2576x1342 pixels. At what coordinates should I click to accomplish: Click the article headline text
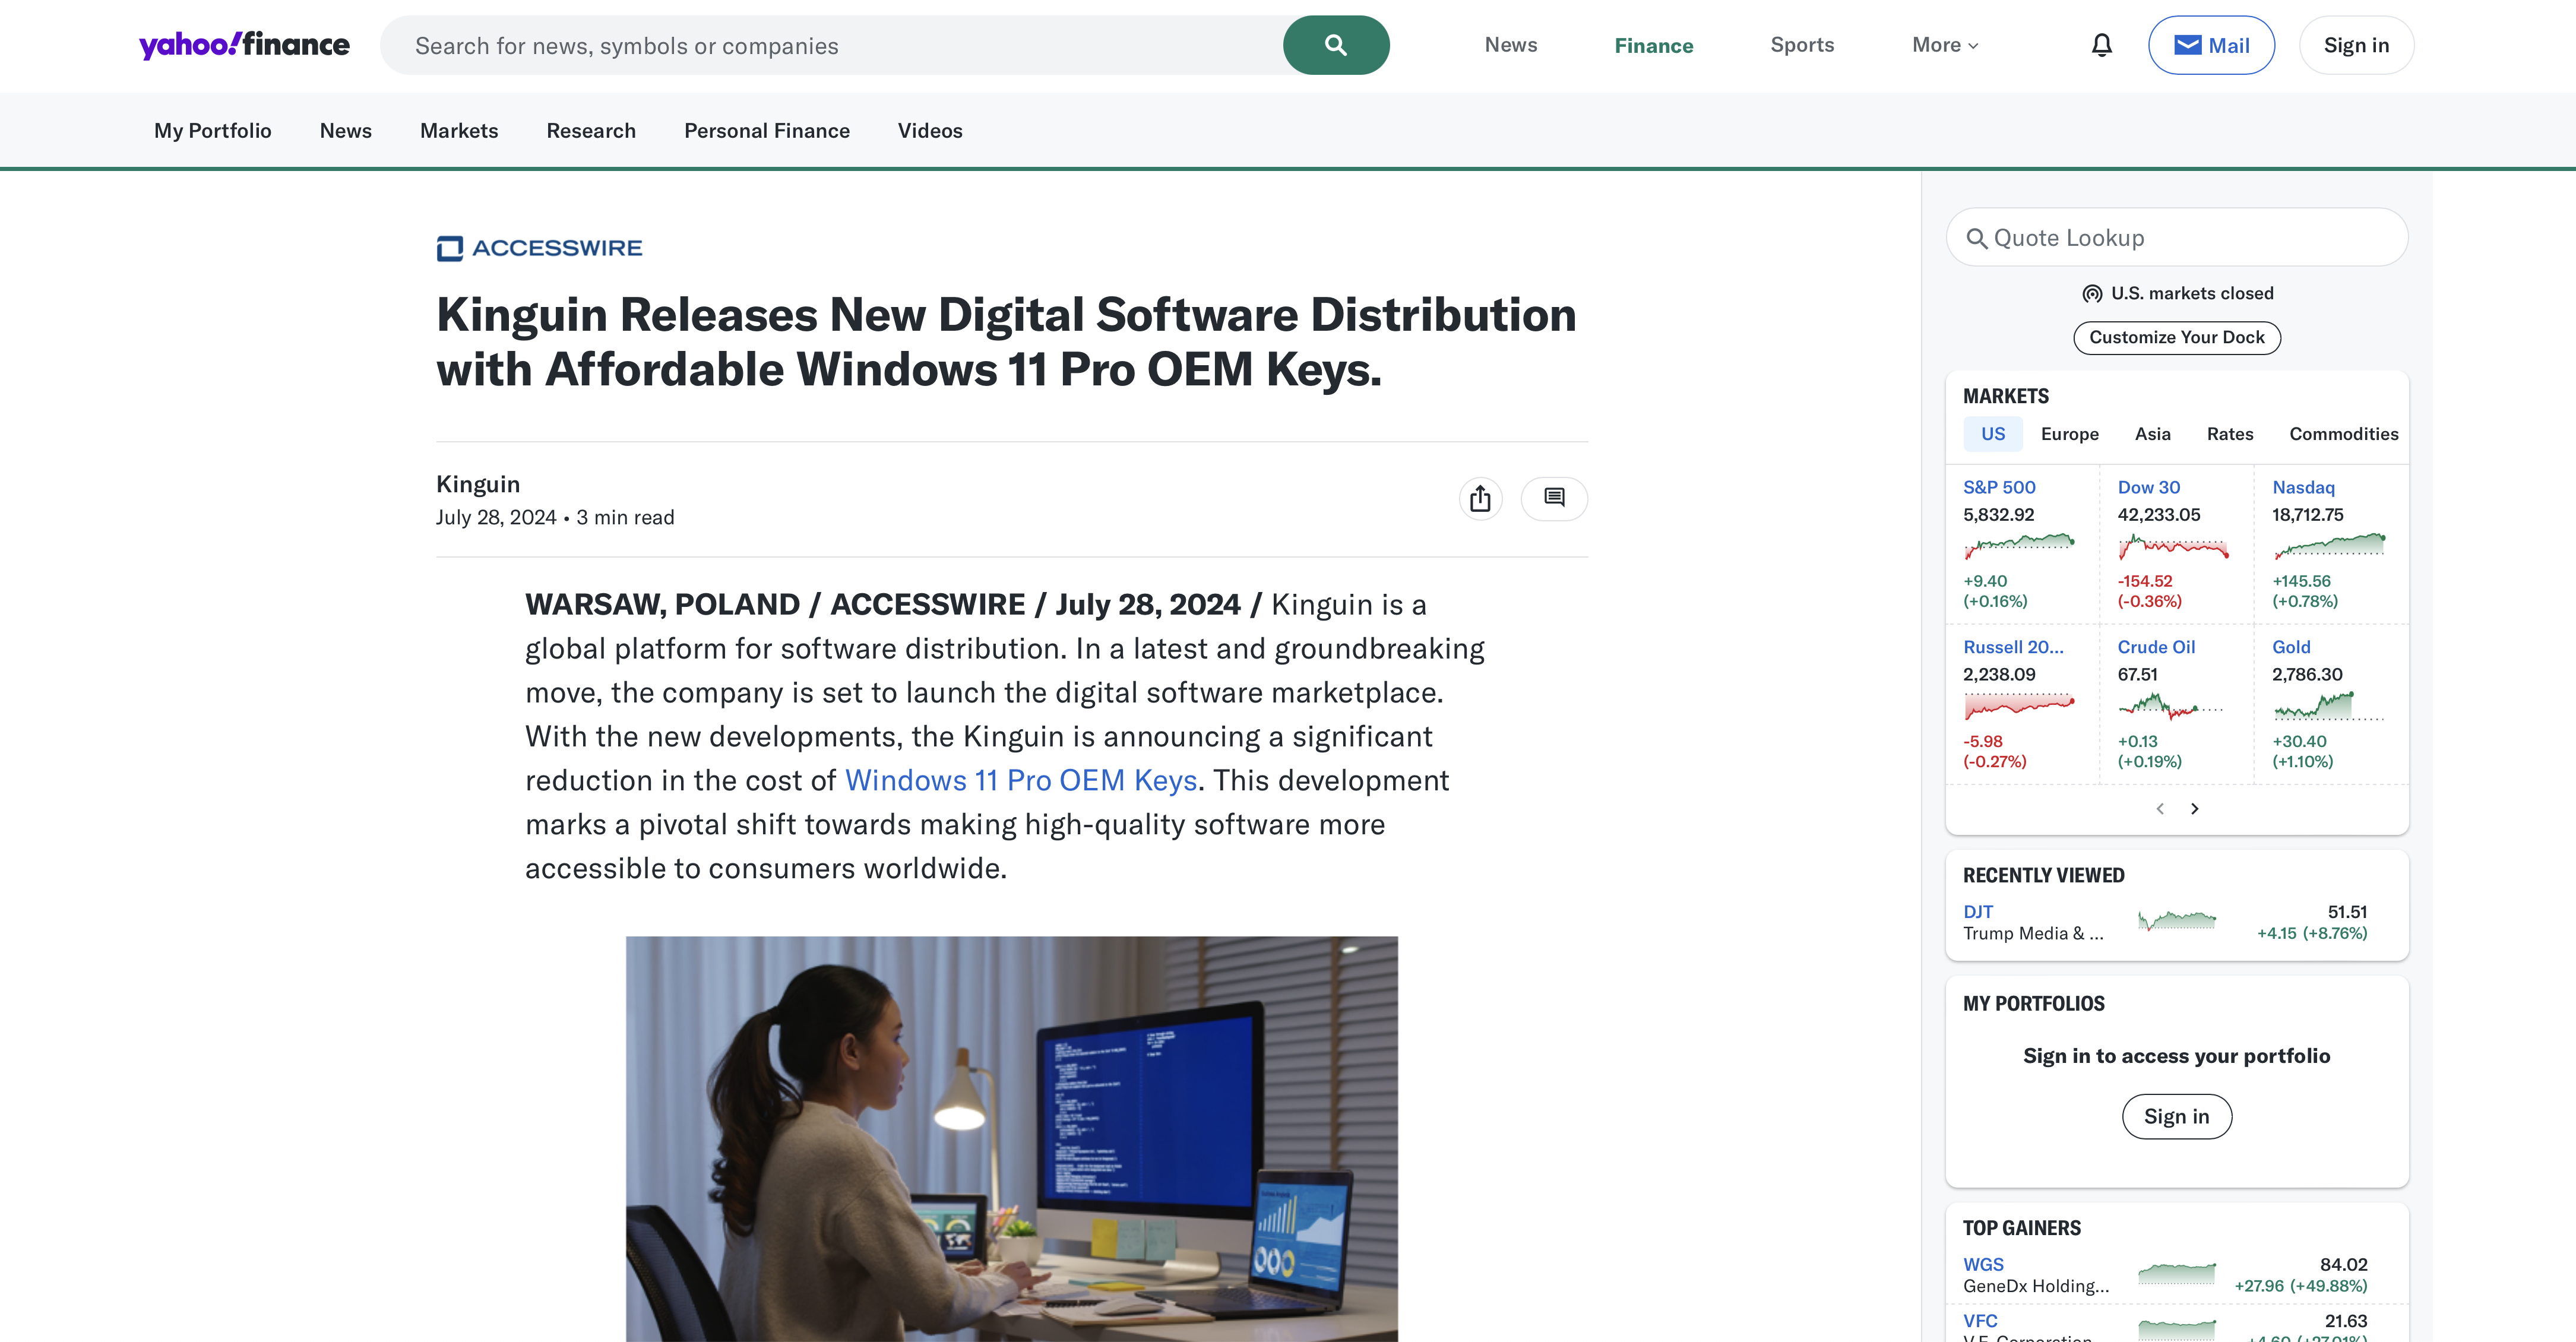click(1006, 342)
